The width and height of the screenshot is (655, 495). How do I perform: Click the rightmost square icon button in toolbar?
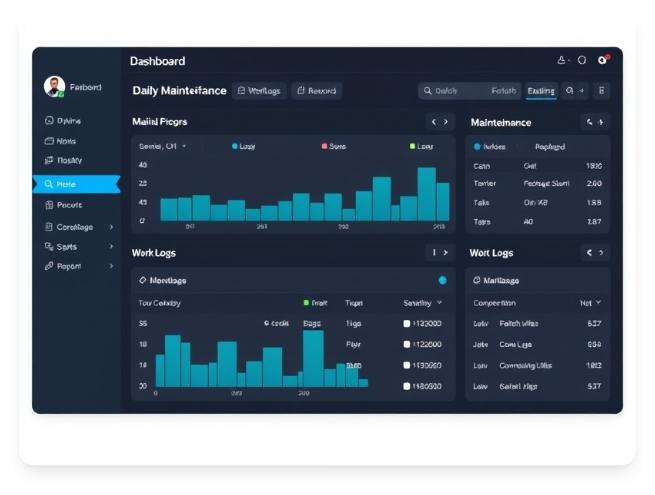(x=600, y=91)
